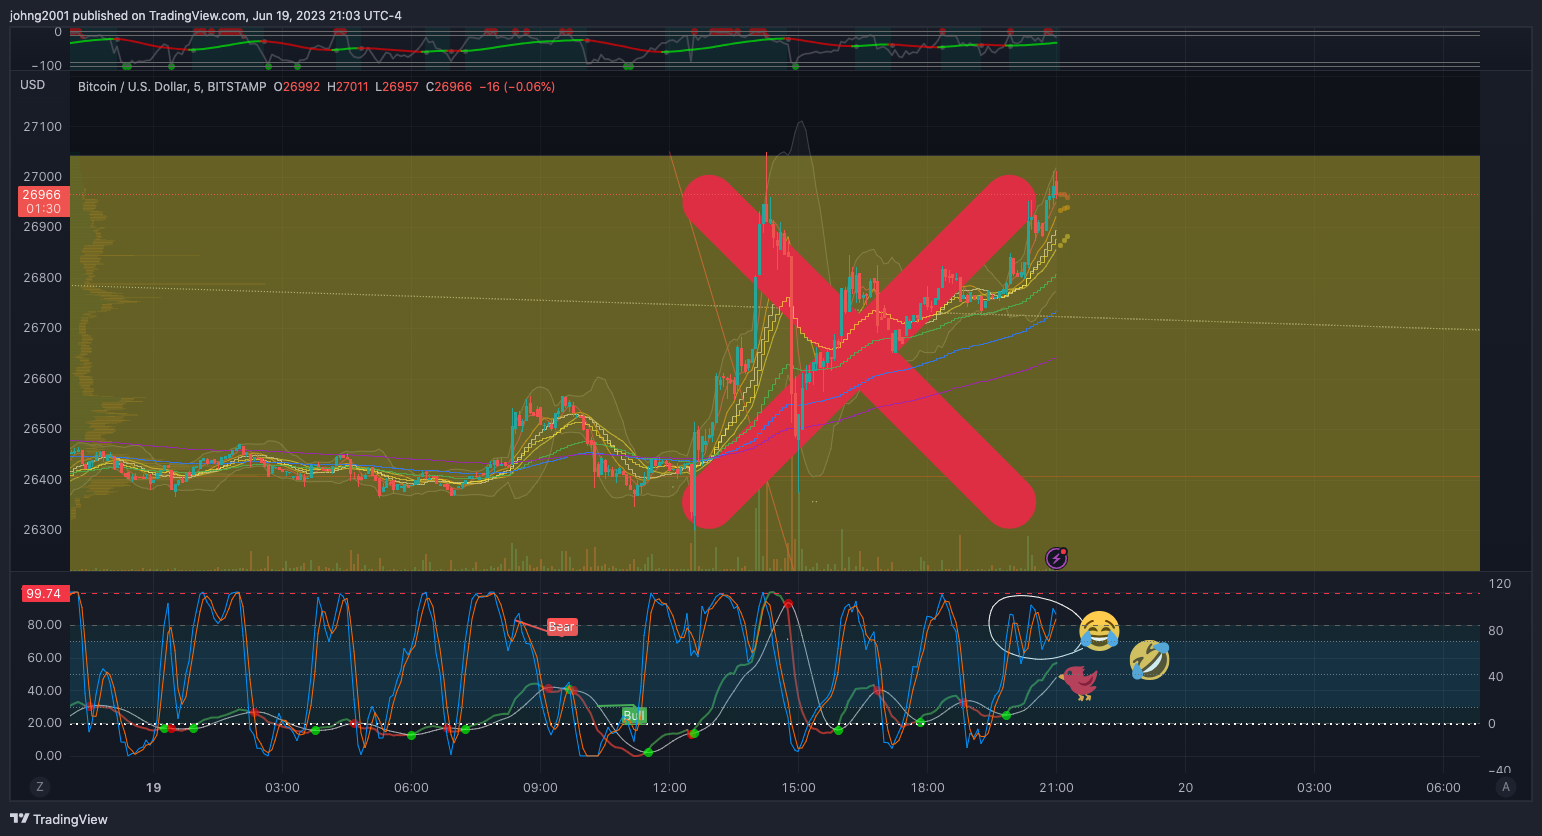This screenshot has height=836, width=1542.
Task: Click the 20.00 oscillator scale label
Action: pos(44,723)
